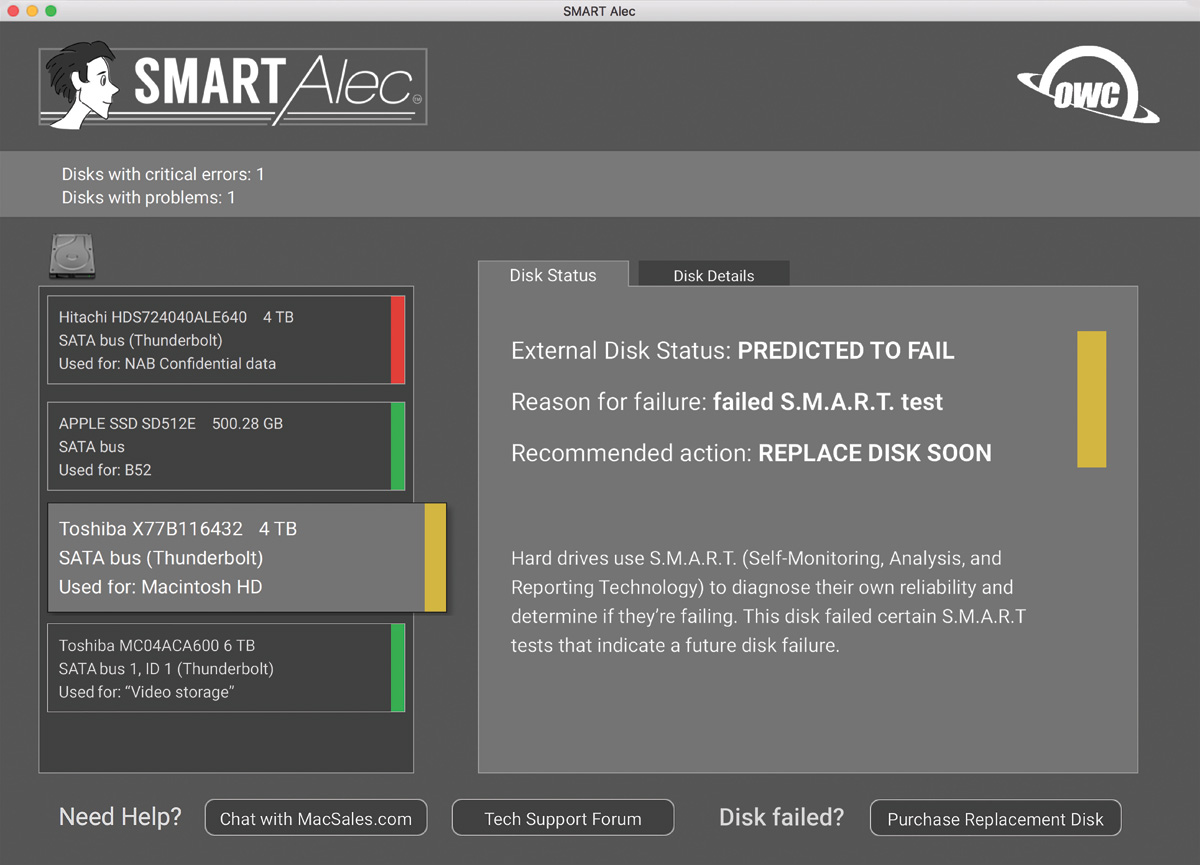Click 'Used for: Macintosh HD' text
Image resolution: width=1200 pixels, height=865 pixels.
(160, 587)
